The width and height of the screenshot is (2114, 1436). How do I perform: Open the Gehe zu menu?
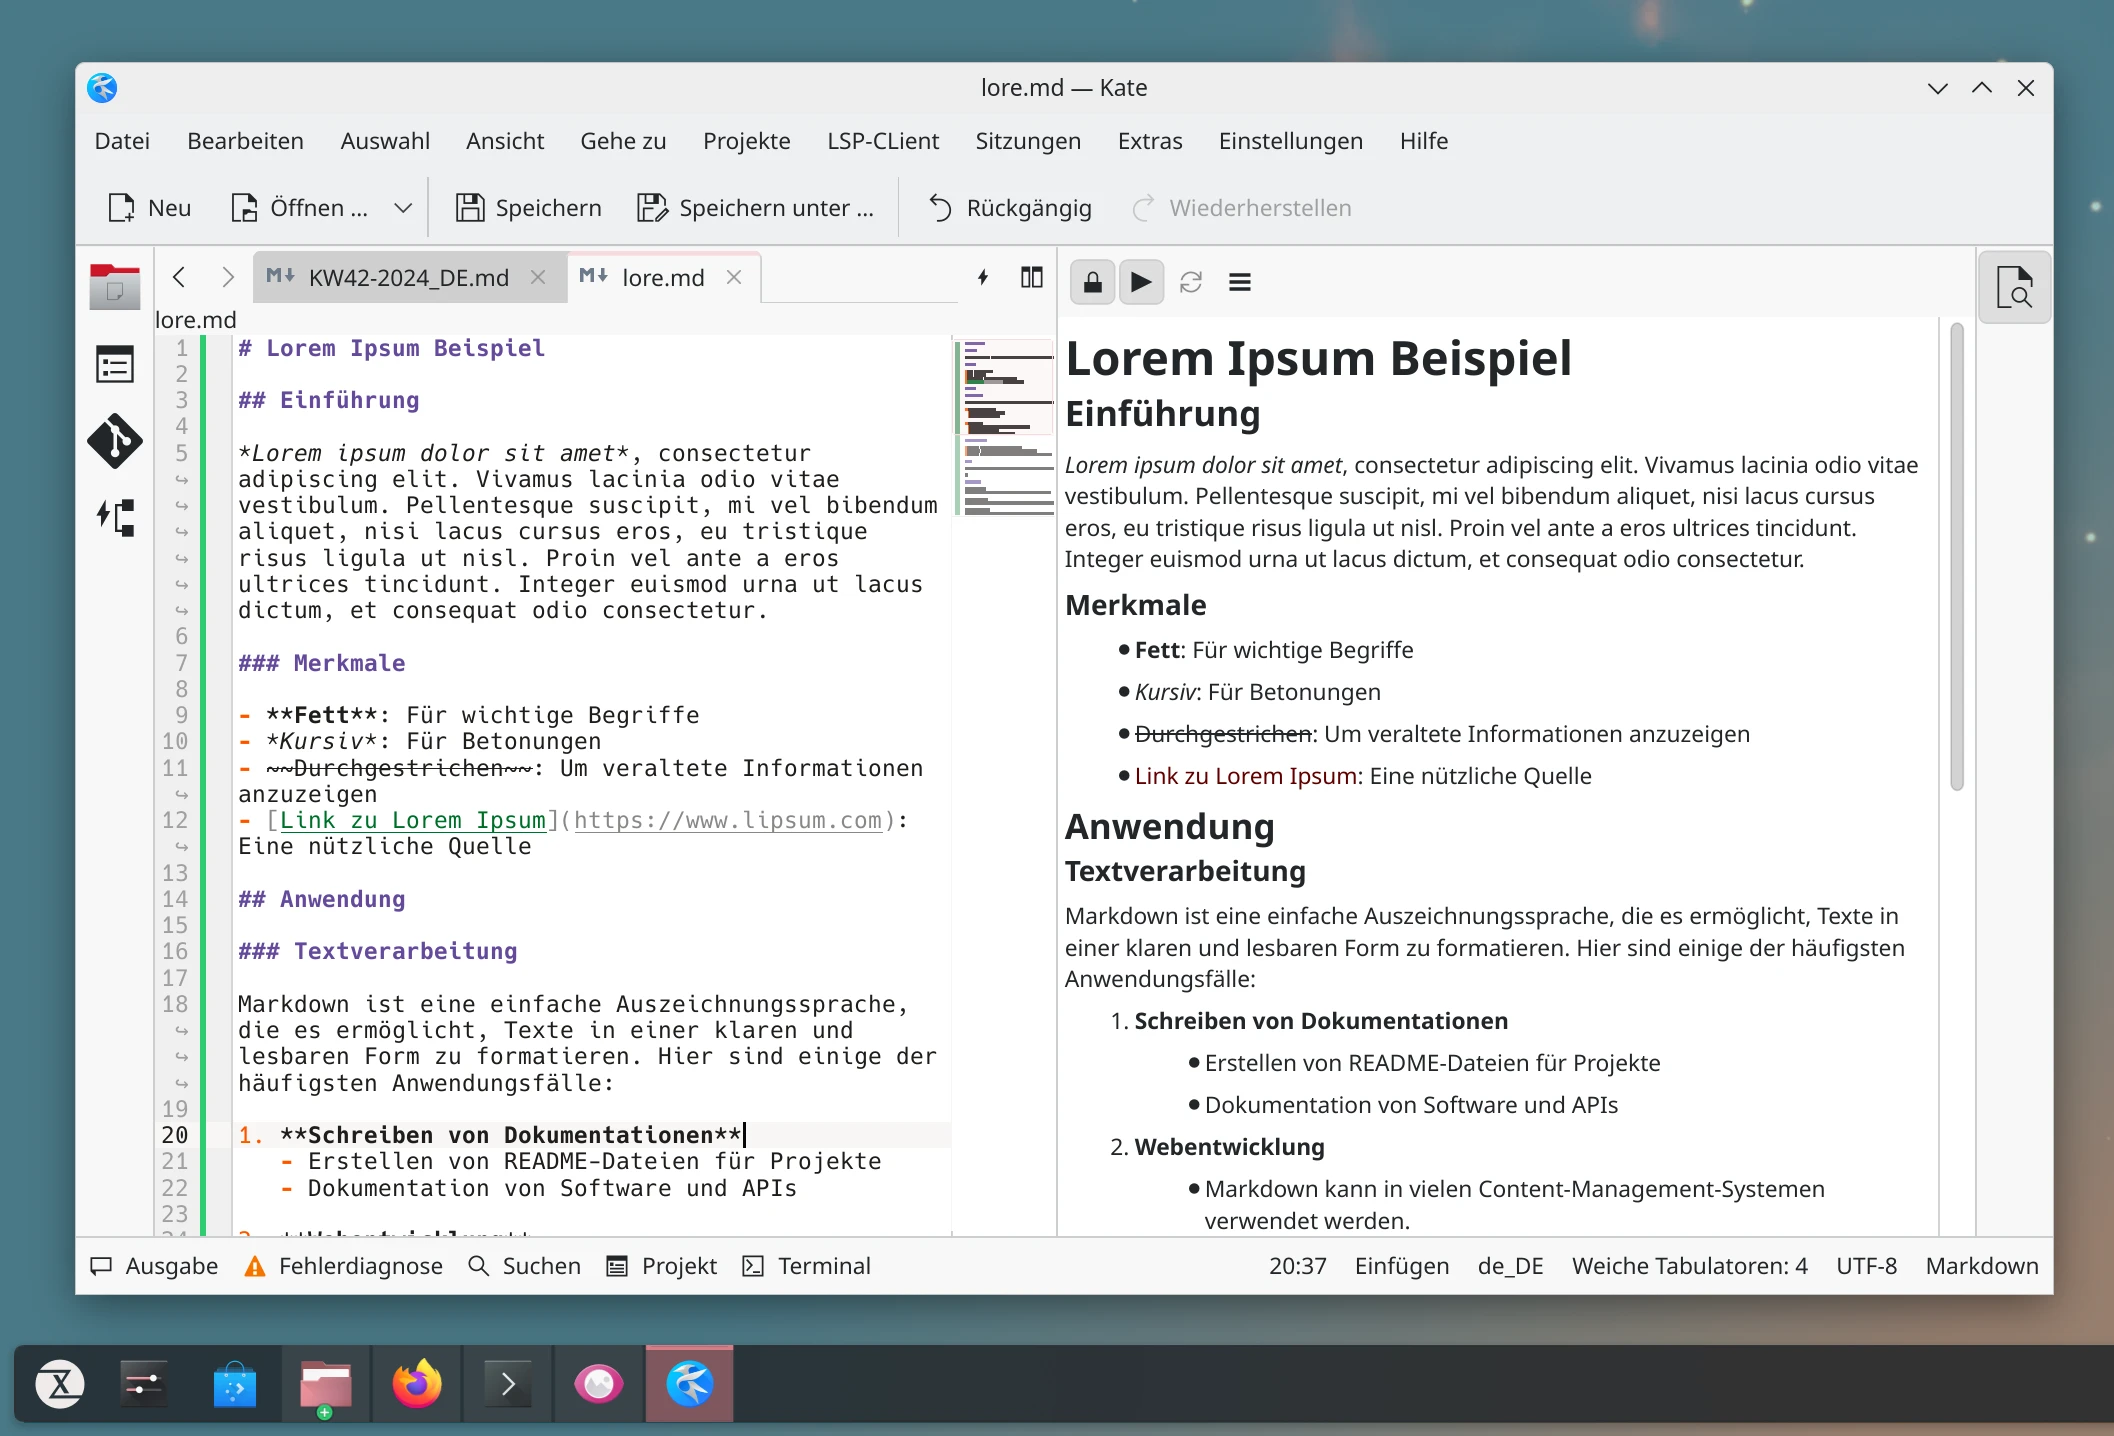point(623,141)
